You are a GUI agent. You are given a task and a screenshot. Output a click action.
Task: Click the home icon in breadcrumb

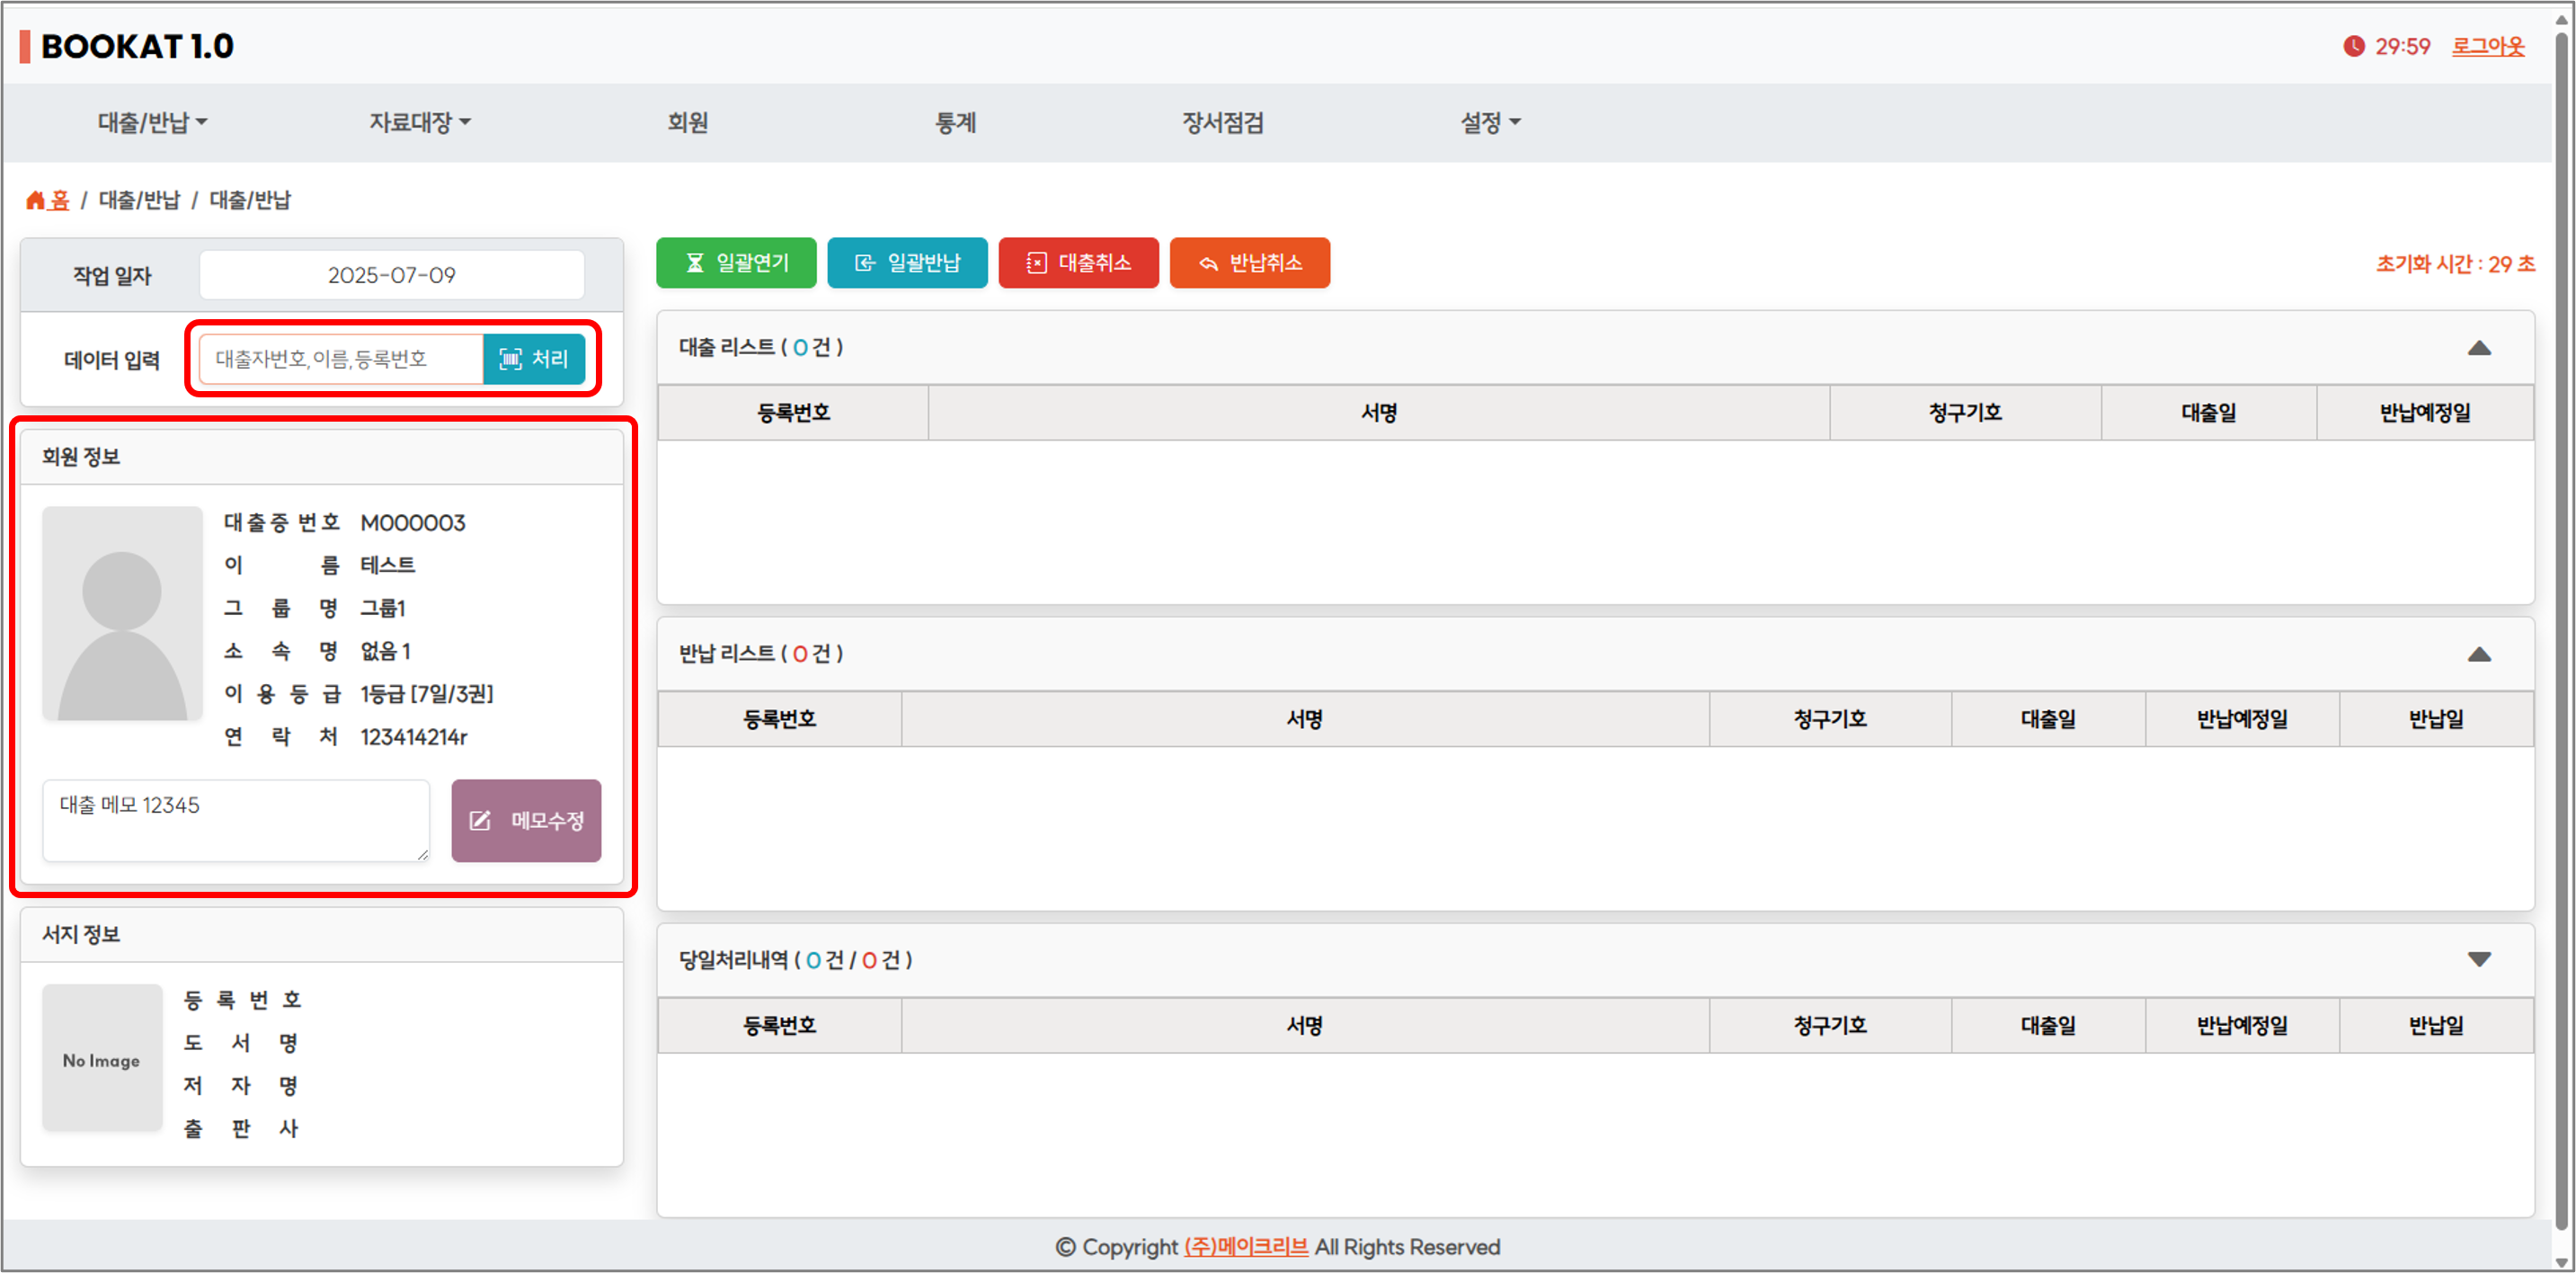36,200
